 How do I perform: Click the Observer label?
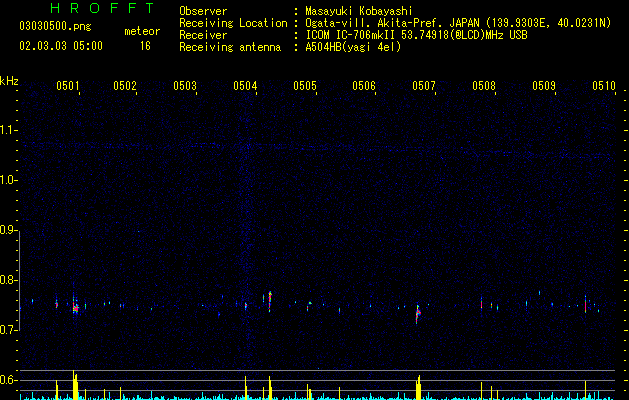[x=203, y=11]
